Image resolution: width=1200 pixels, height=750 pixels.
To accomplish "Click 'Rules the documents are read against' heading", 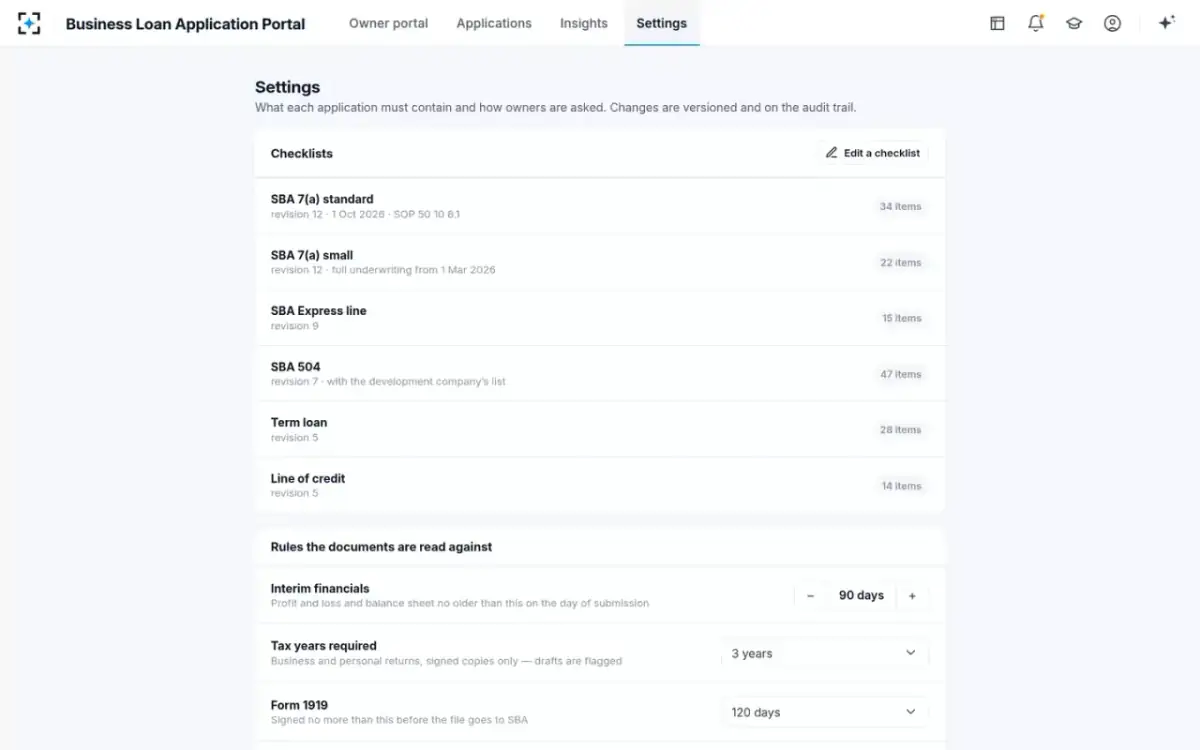I will (381, 547).
